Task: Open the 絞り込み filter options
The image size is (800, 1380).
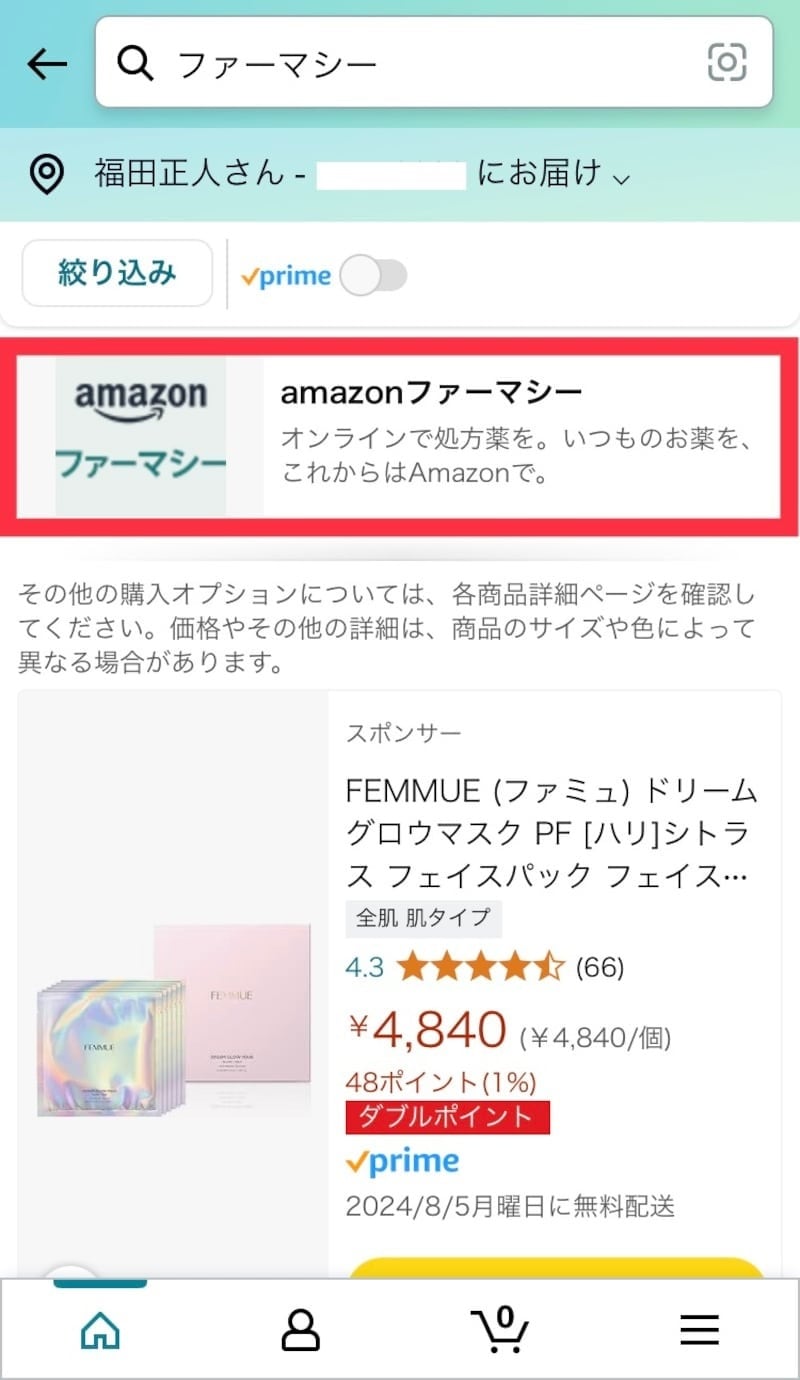Action: click(116, 272)
